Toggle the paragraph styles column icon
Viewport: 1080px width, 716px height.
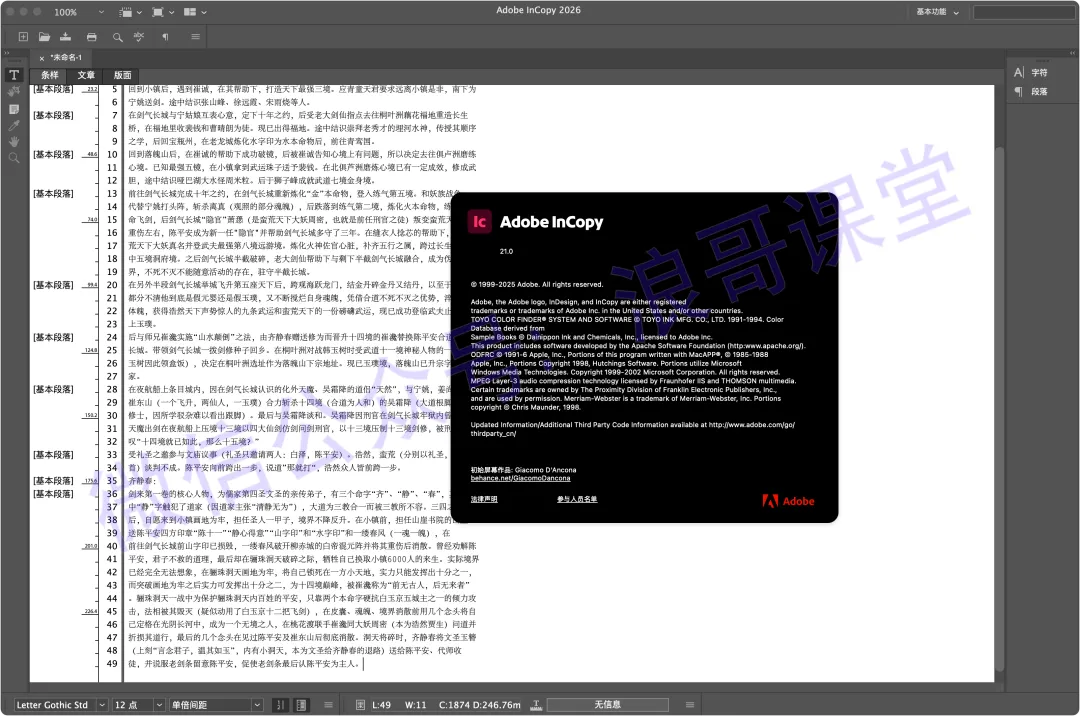(x=301, y=705)
